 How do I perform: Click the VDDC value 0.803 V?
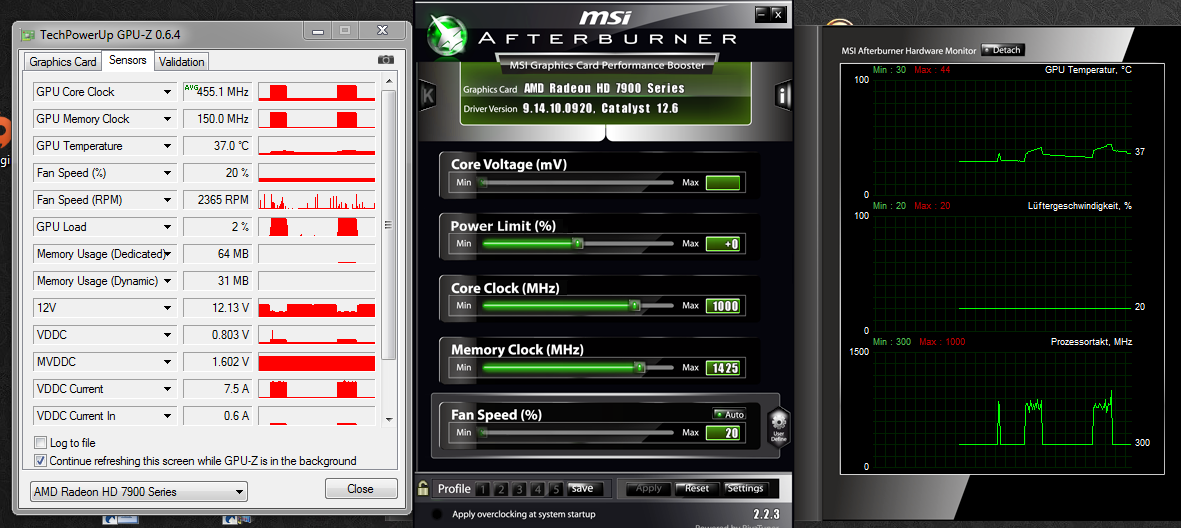click(217, 334)
